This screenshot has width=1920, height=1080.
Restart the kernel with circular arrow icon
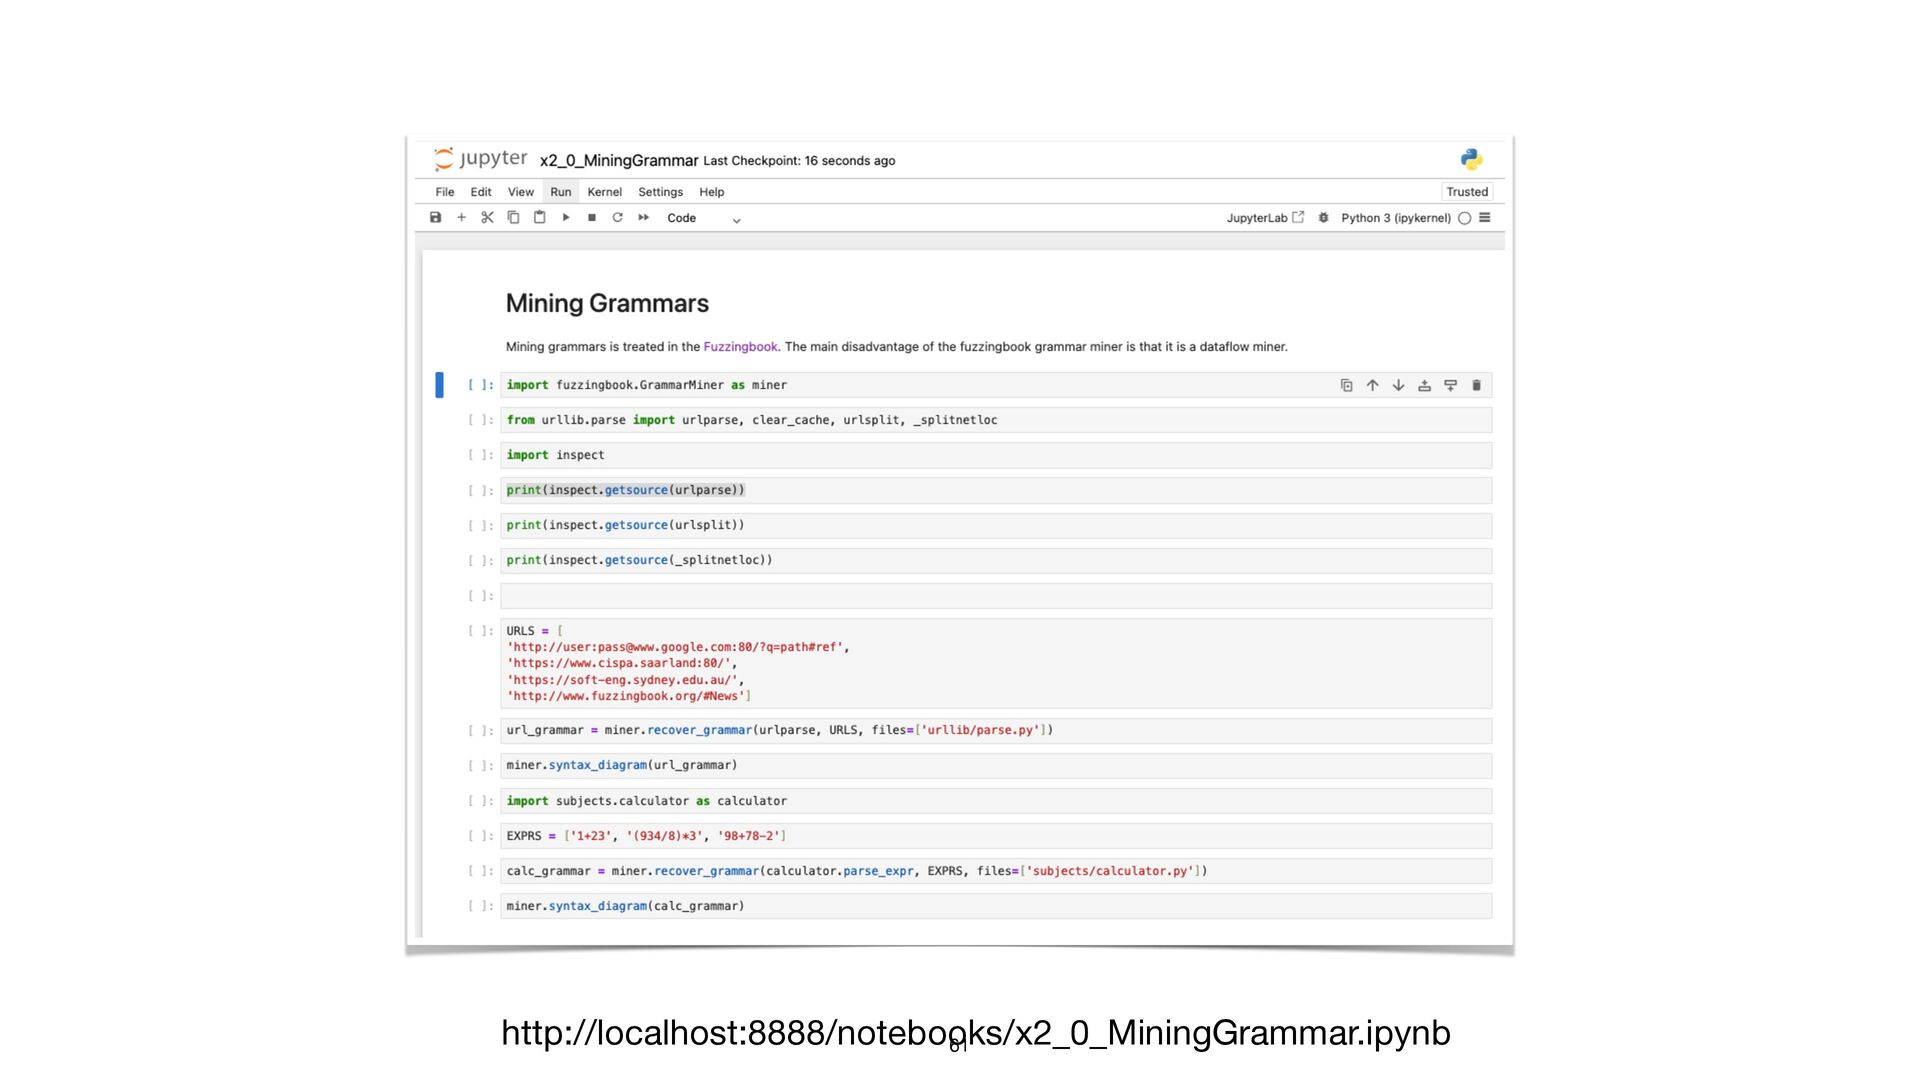pos(617,218)
